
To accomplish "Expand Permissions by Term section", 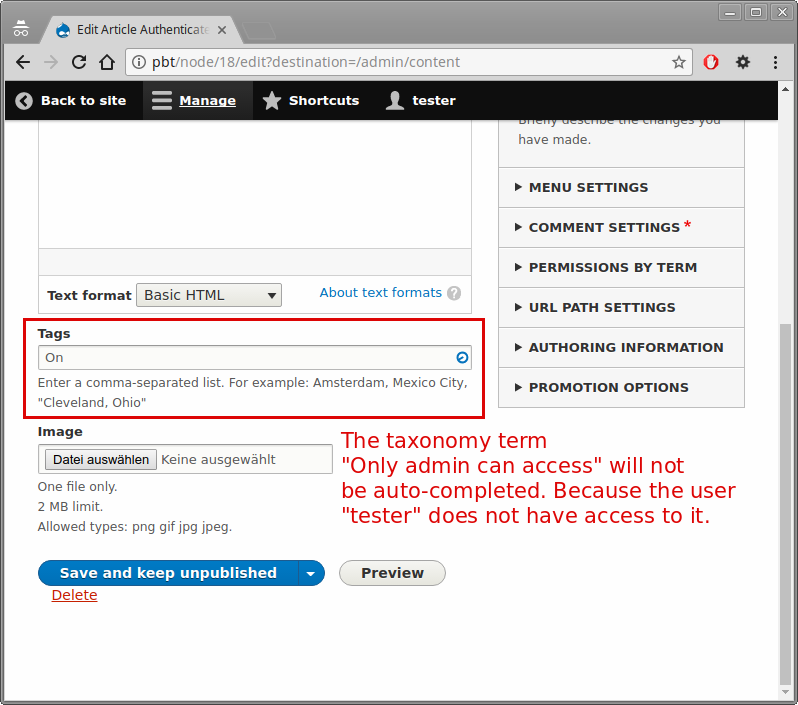I will coord(612,267).
